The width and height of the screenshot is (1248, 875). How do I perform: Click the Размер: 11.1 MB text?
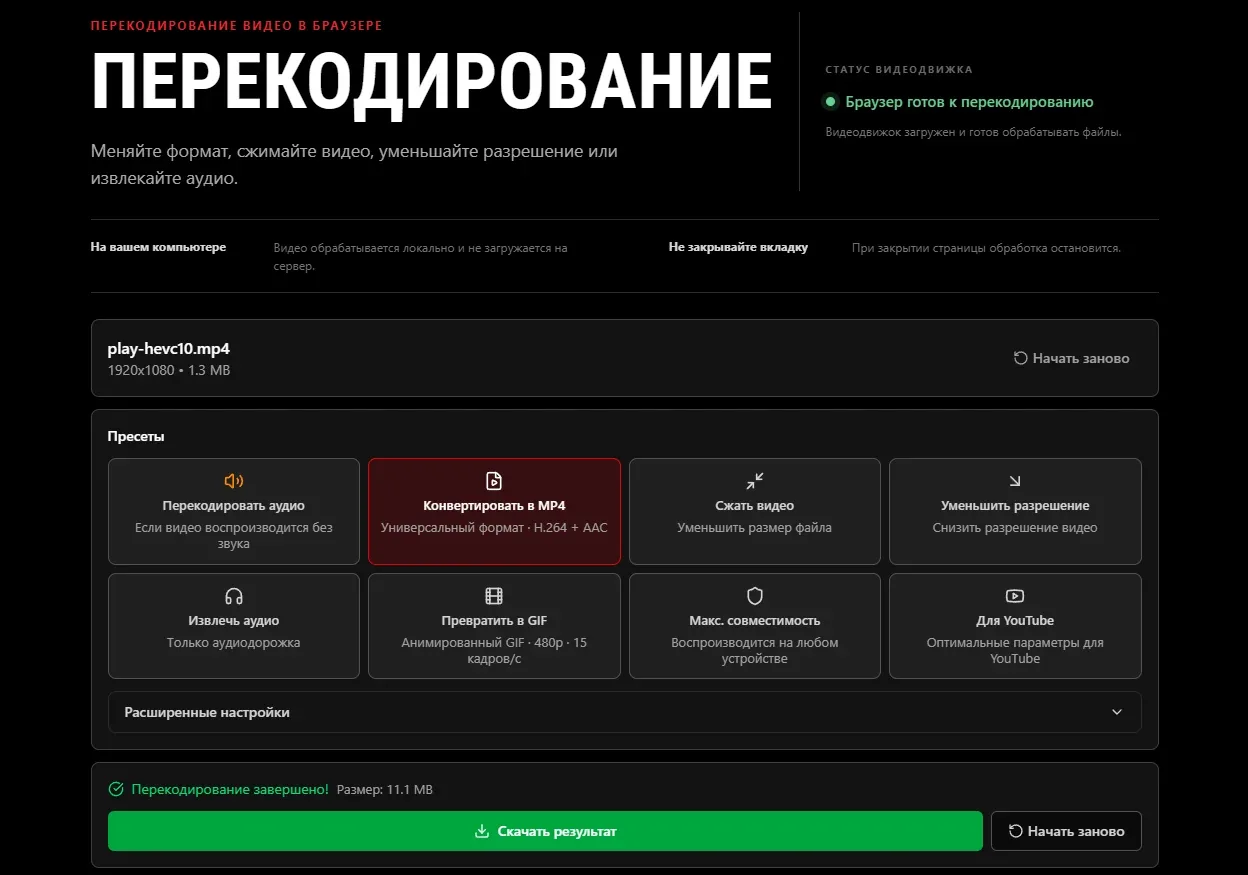coord(385,790)
